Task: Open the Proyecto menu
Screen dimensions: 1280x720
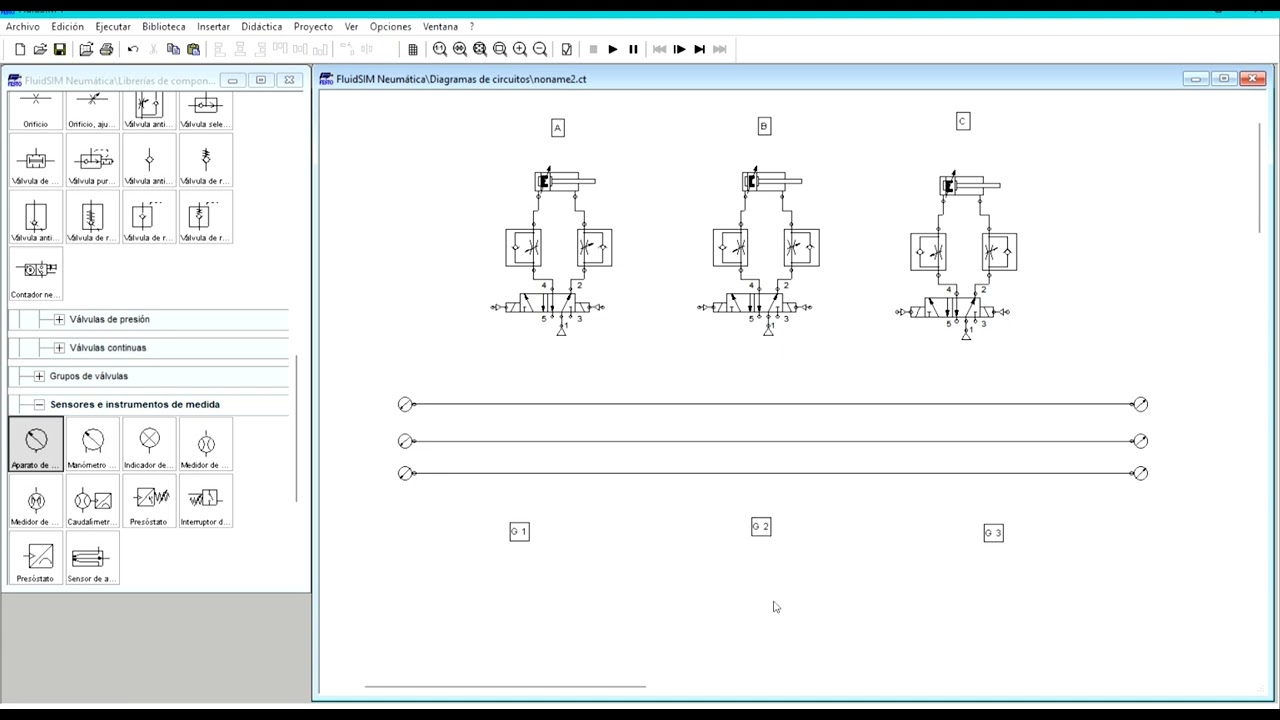Action: pyautogui.click(x=313, y=27)
